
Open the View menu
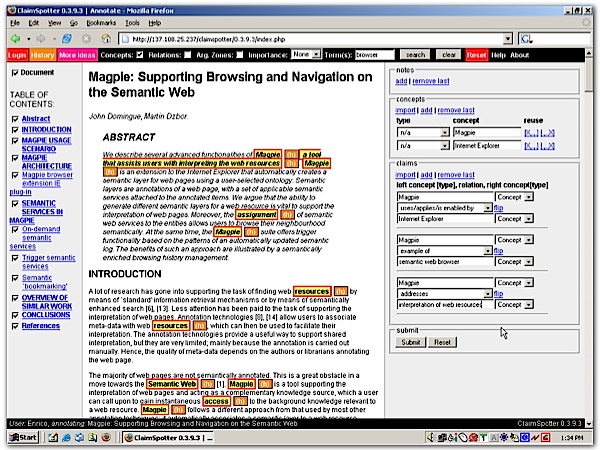pos(54,23)
